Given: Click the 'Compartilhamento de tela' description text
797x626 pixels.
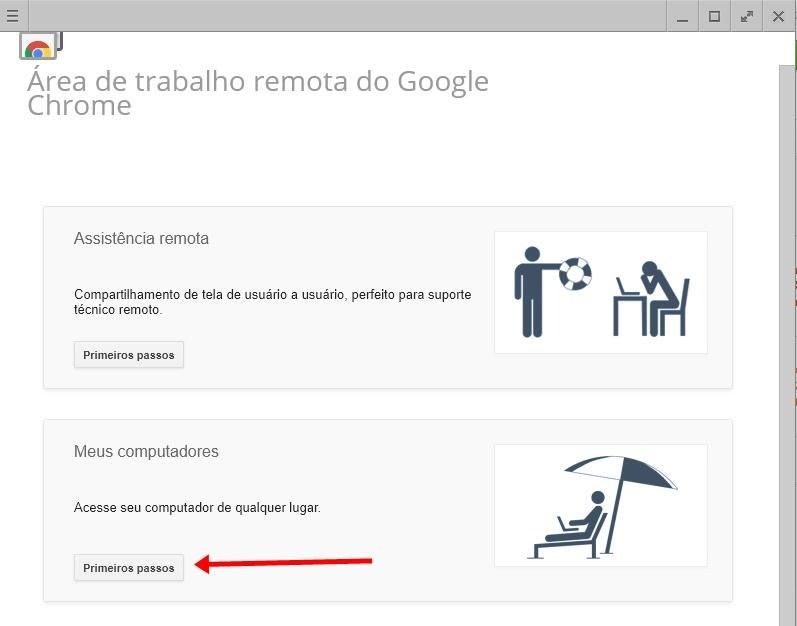Looking at the screenshot, I should pos(272,302).
